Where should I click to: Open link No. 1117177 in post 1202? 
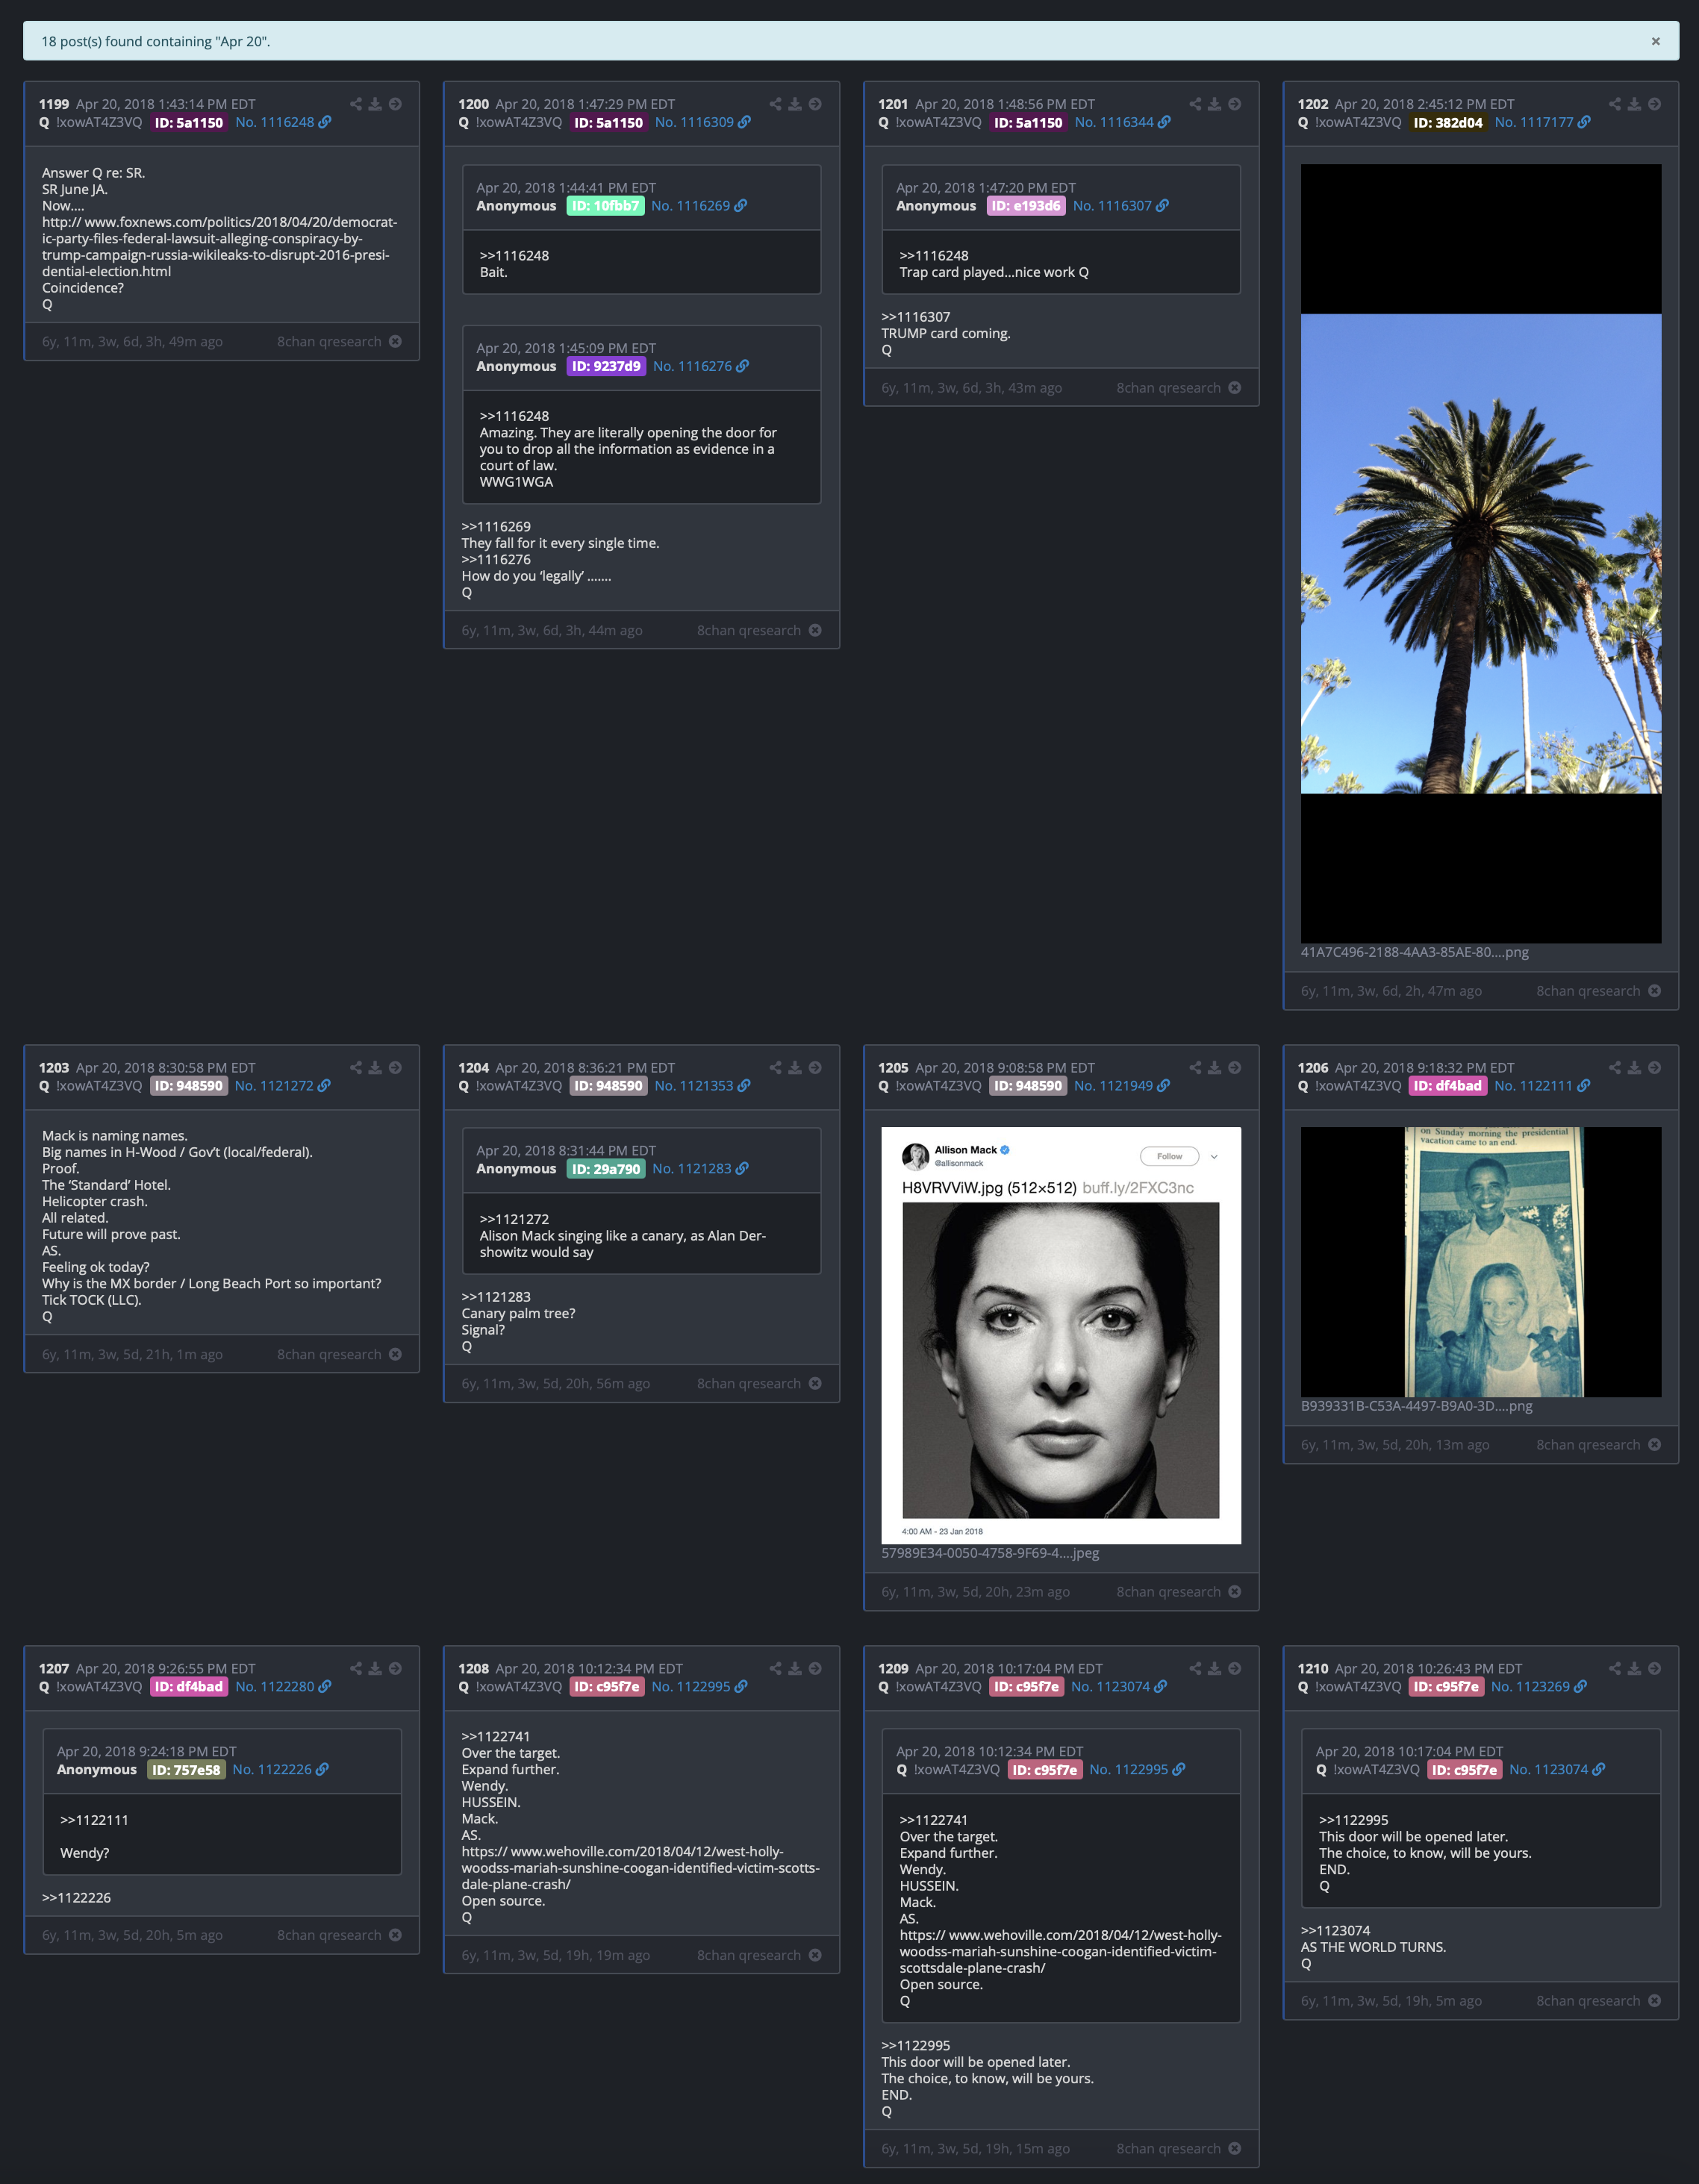point(1543,123)
